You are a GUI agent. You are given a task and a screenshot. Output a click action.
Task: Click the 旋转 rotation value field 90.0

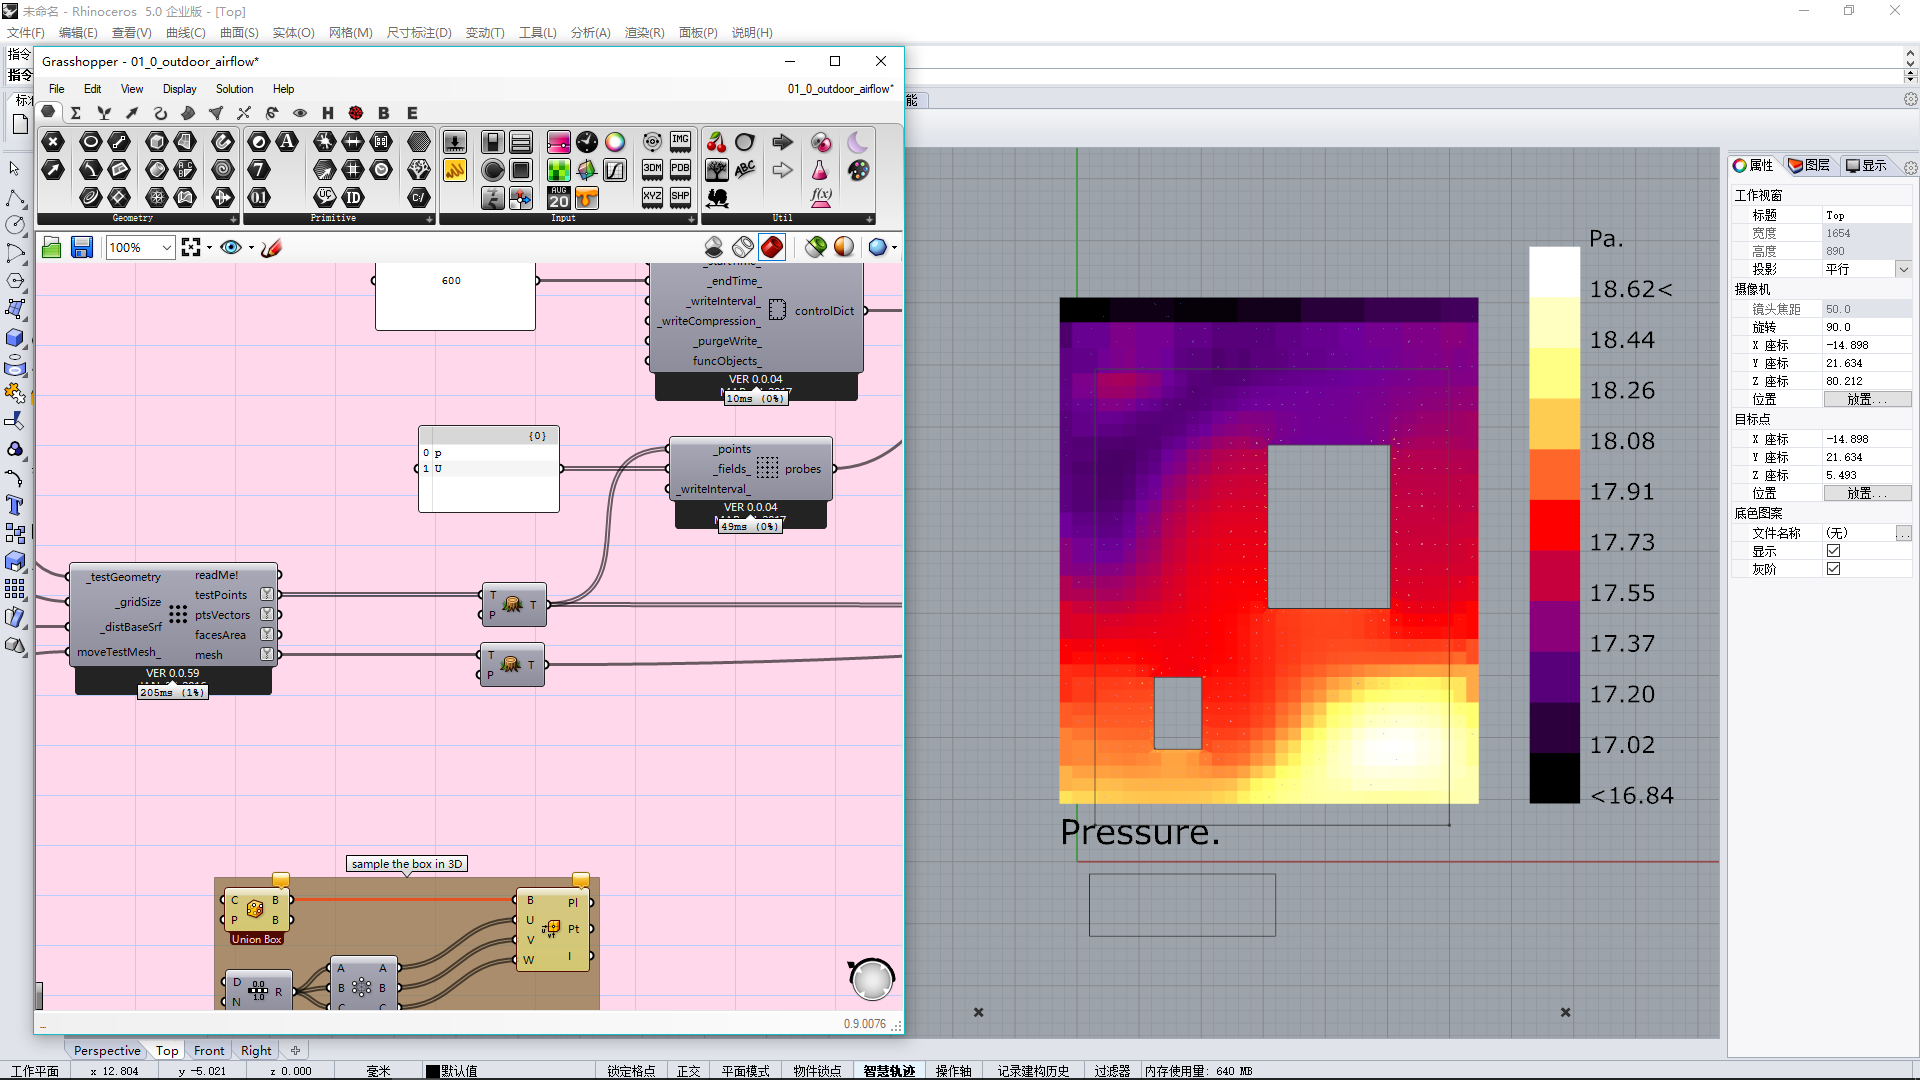point(1867,327)
